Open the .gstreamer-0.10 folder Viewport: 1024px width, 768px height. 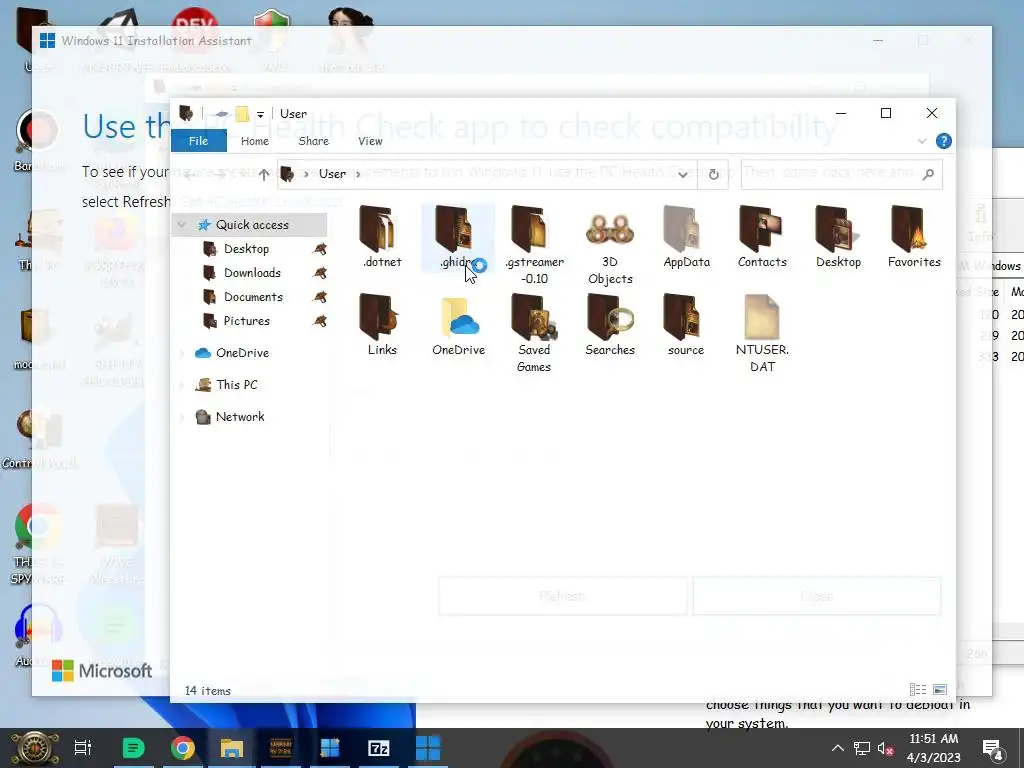pos(534,245)
